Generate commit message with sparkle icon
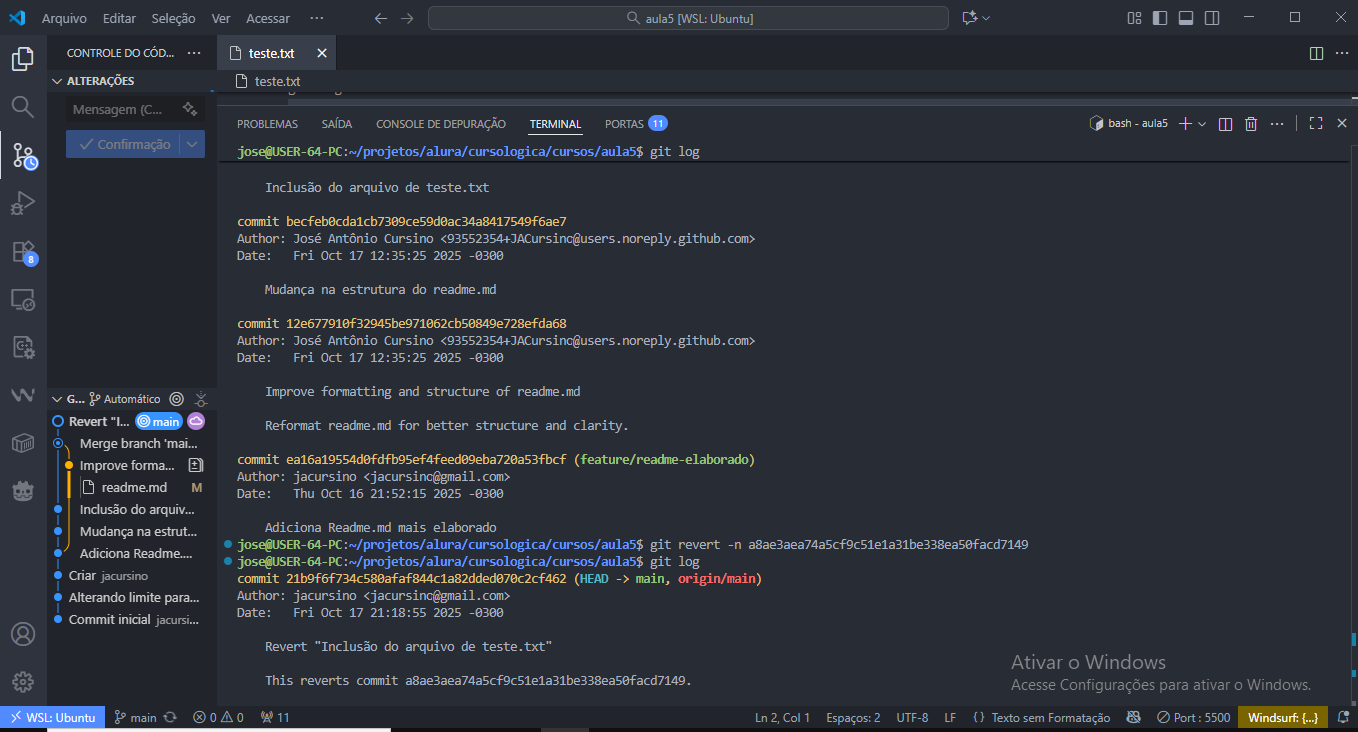This screenshot has width=1358, height=732. (190, 109)
